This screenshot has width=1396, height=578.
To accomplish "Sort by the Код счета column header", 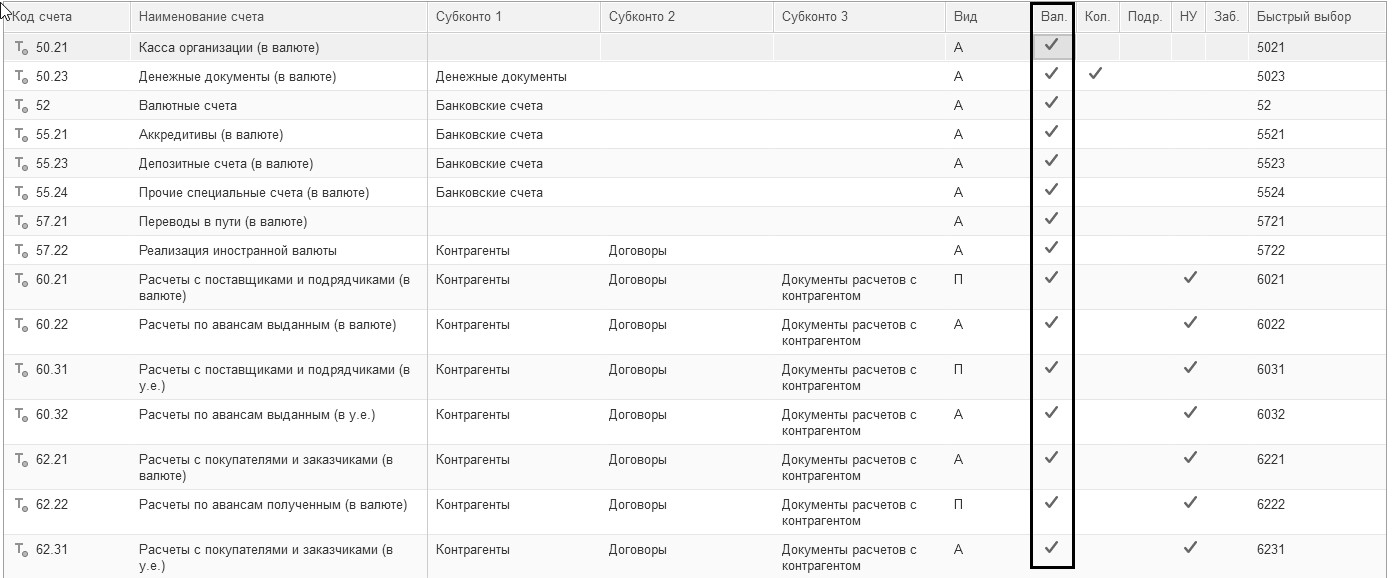I will coord(45,17).
